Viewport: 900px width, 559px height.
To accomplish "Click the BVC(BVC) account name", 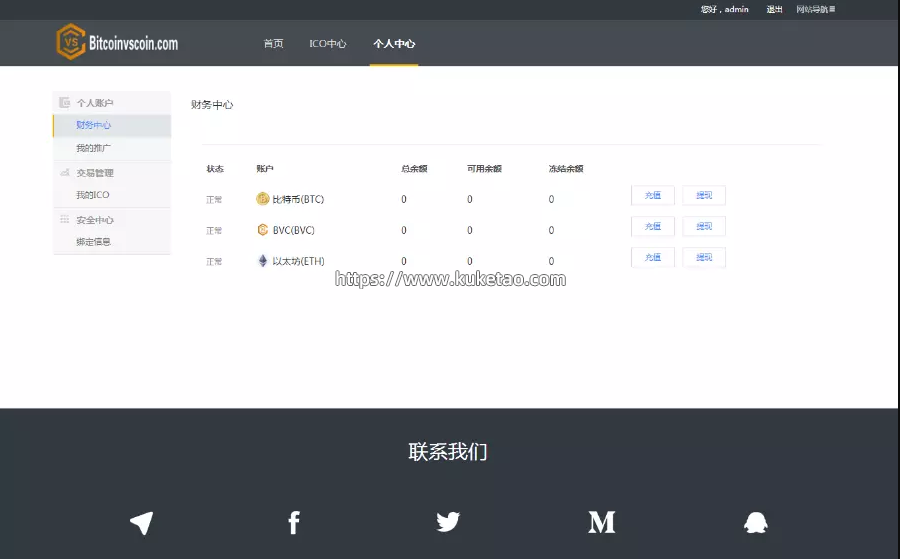I will pyautogui.click(x=293, y=230).
